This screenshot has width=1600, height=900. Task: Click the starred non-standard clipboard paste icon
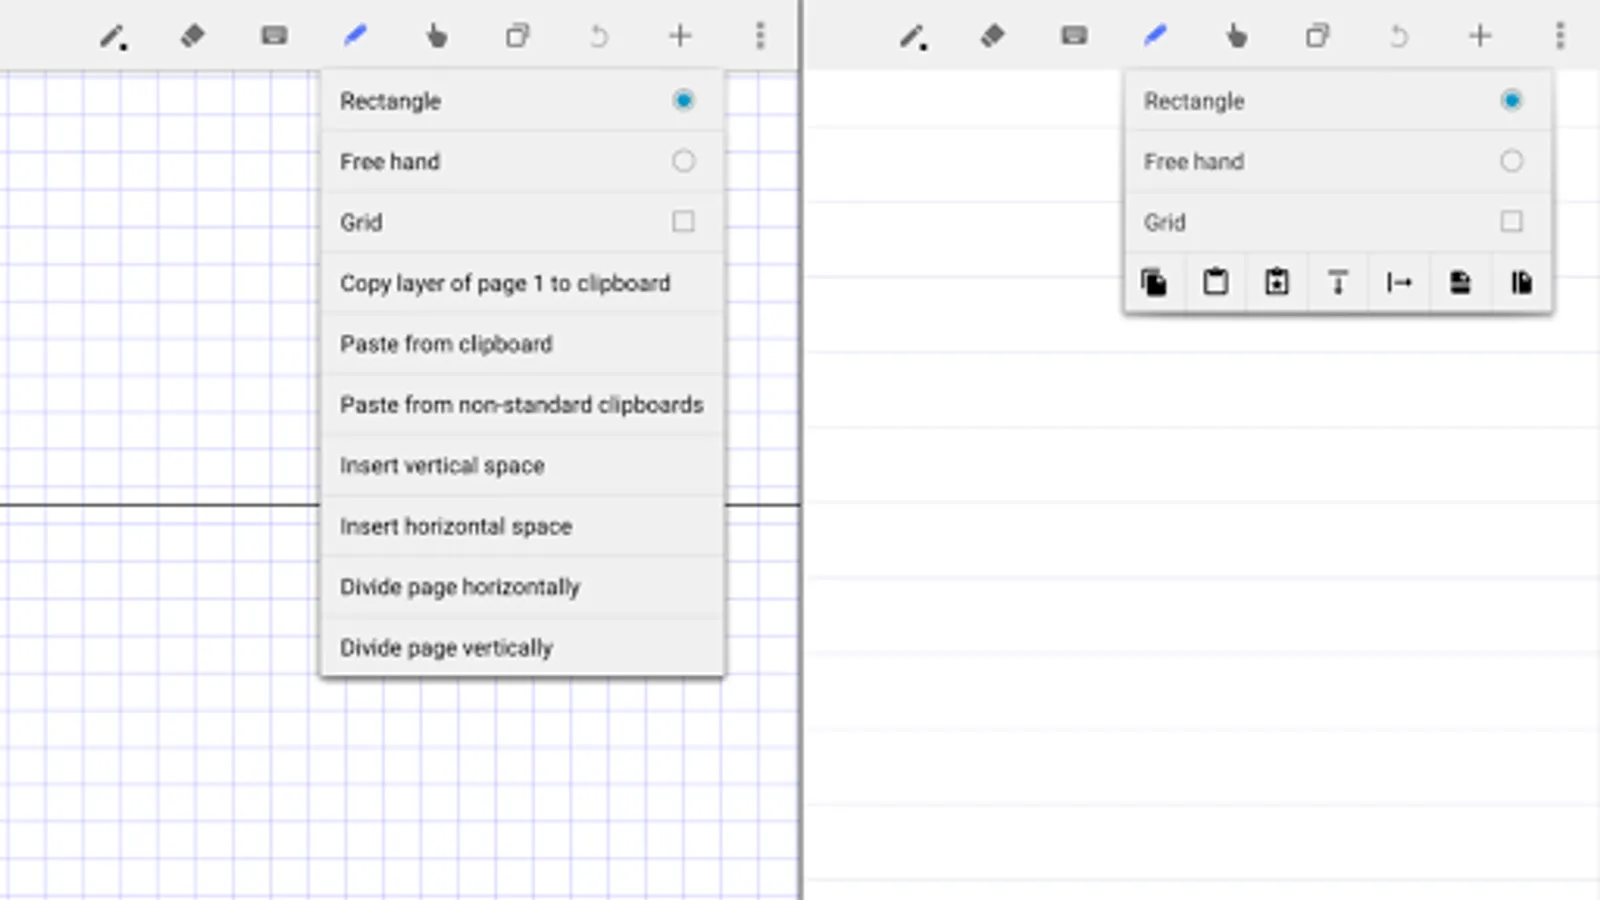(1277, 283)
